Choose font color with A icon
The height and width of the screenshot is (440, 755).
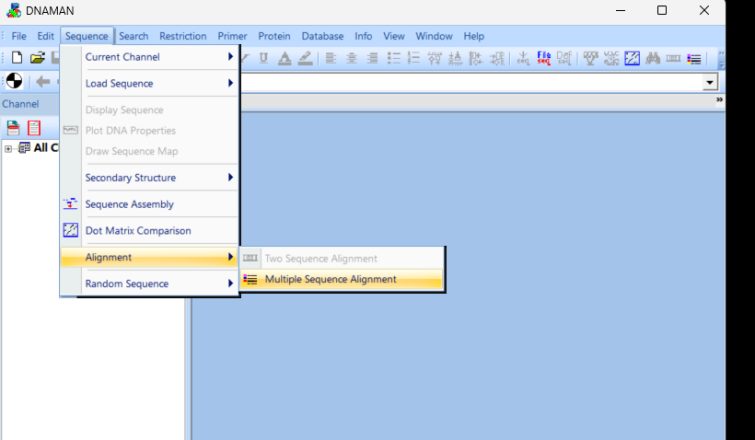285,58
